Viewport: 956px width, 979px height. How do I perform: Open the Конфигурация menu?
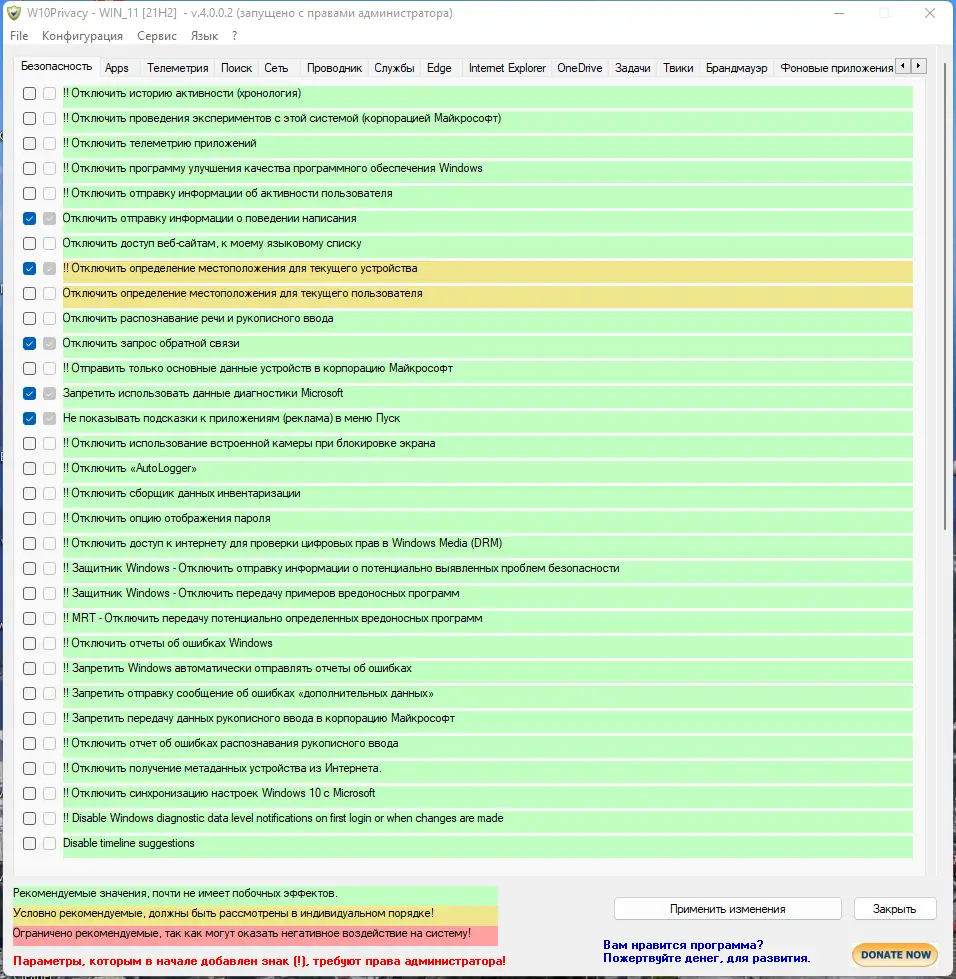pyautogui.click(x=81, y=35)
